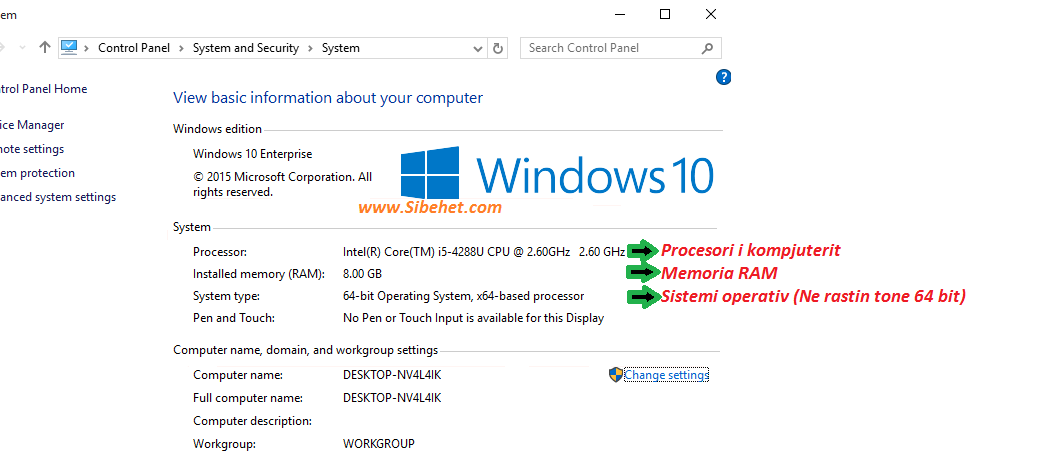The width and height of the screenshot is (1050, 471).
Task: Open the address bar history dropdown
Action: [x=477, y=48]
